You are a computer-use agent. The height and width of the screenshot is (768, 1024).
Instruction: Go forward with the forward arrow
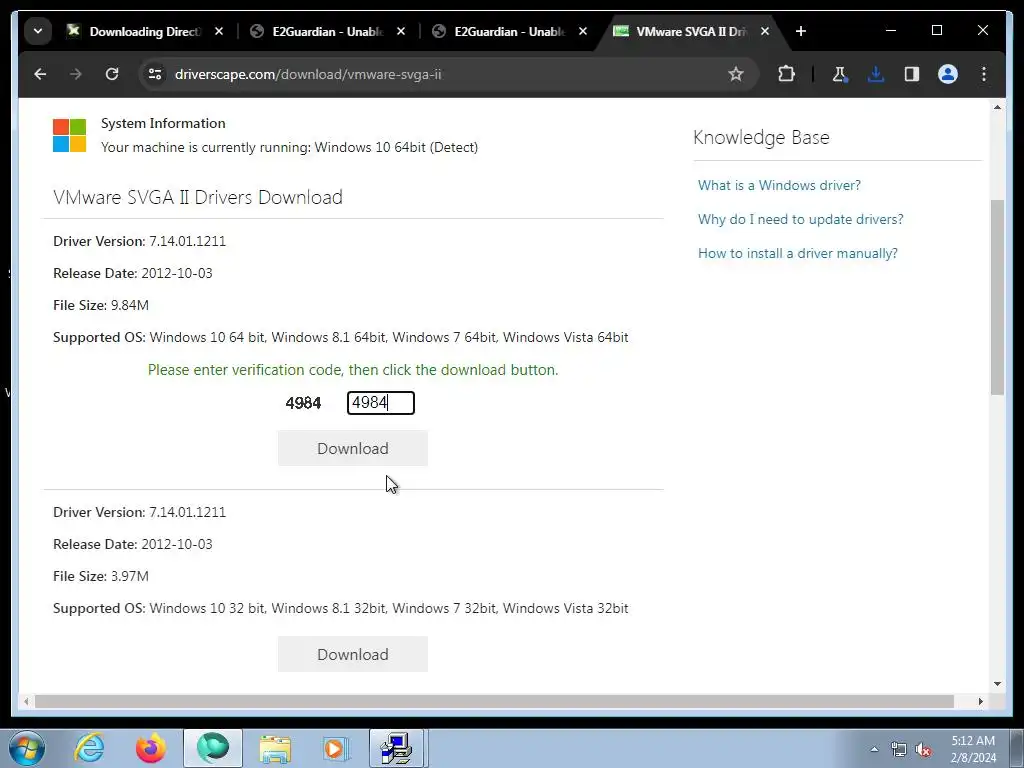(x=76, y=74)
